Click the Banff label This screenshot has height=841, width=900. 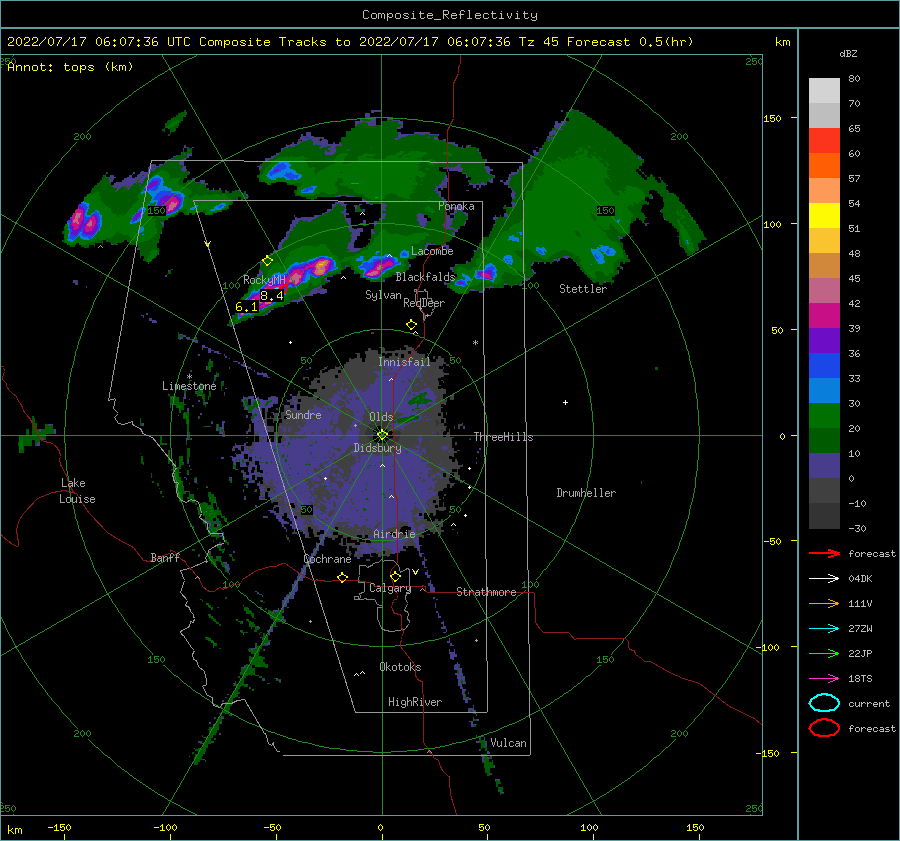(165, 557)
